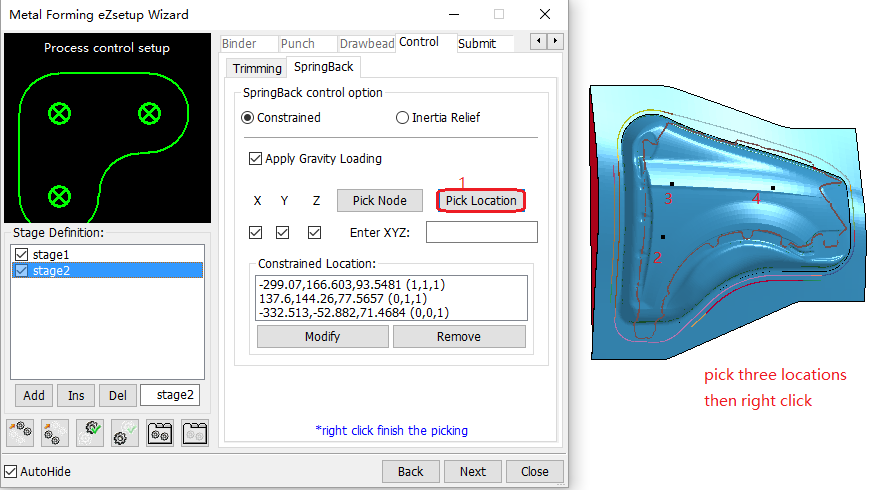Open the Punch tab
This screenshot has height=490, width=871.
click(x=308, y=43)
